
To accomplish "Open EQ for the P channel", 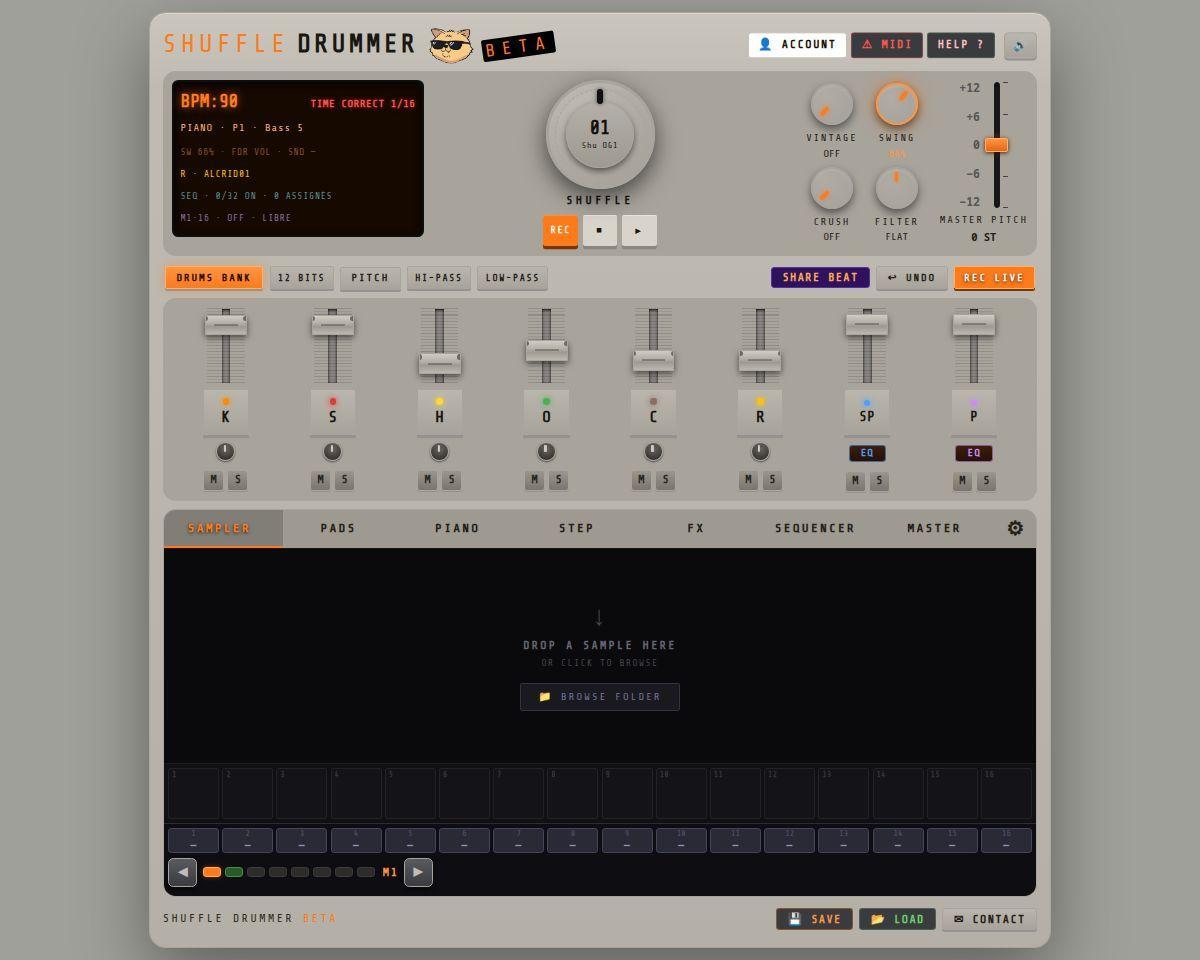I will coord(974,453).
